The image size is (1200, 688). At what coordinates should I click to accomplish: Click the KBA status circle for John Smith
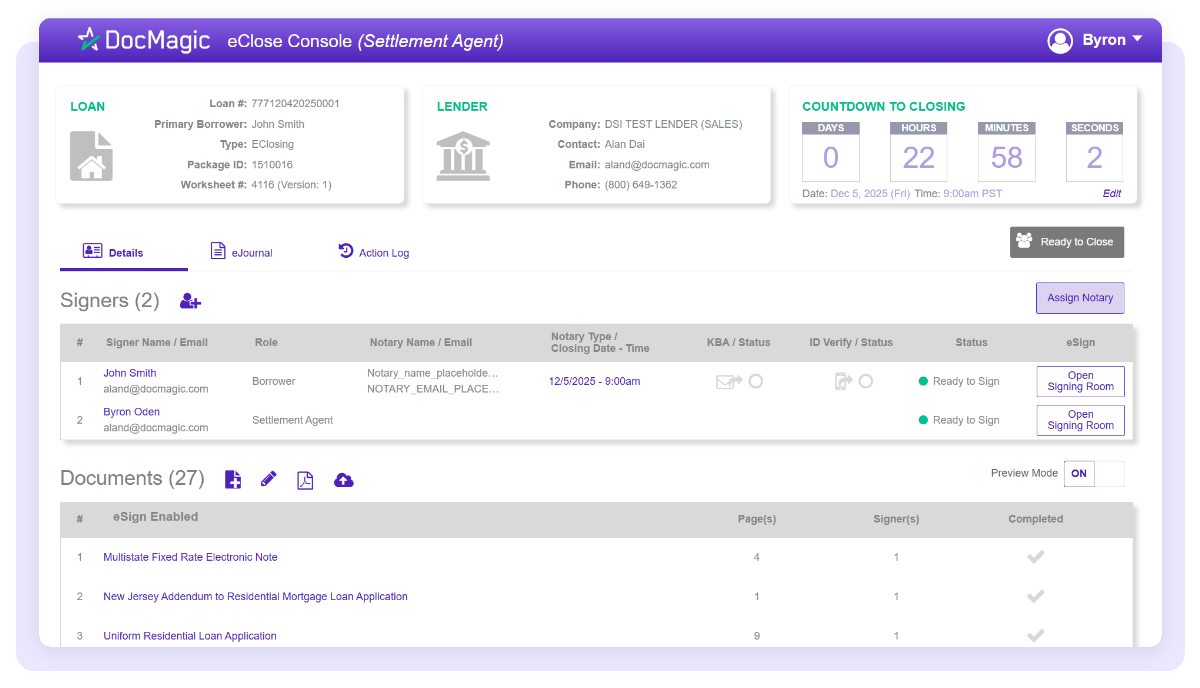758,381
